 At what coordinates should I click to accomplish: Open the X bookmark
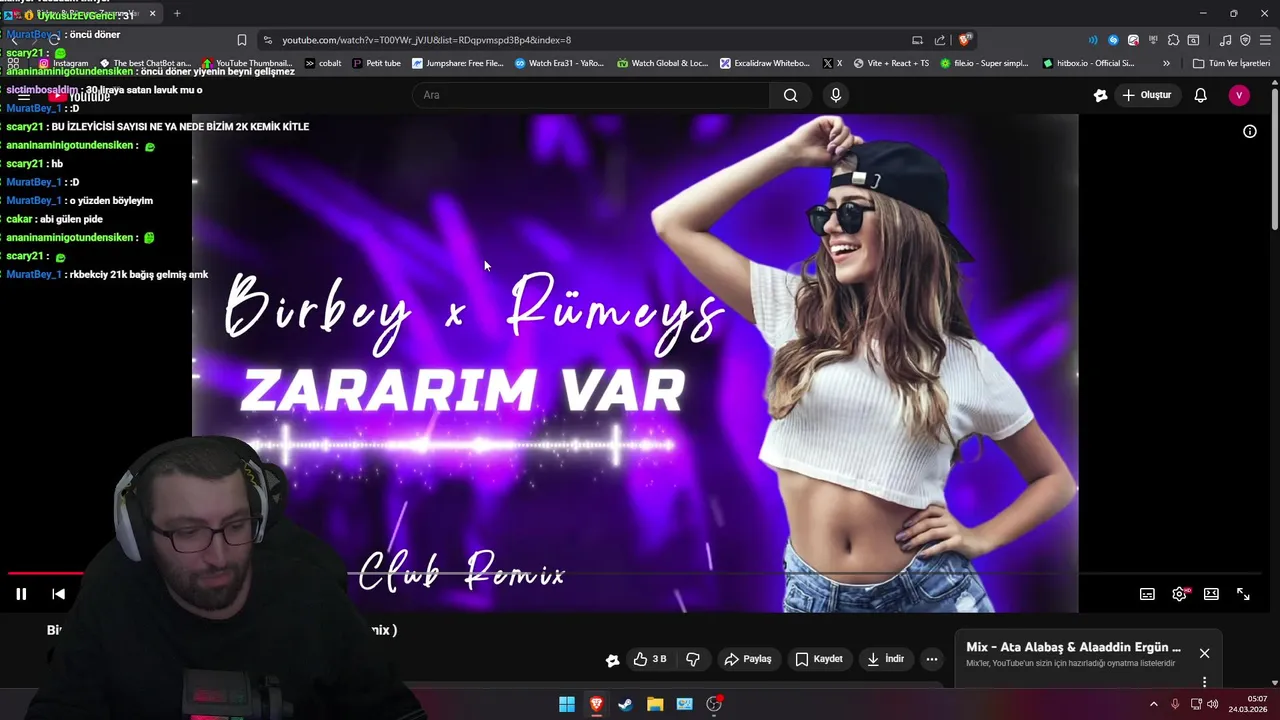(832, 63)
